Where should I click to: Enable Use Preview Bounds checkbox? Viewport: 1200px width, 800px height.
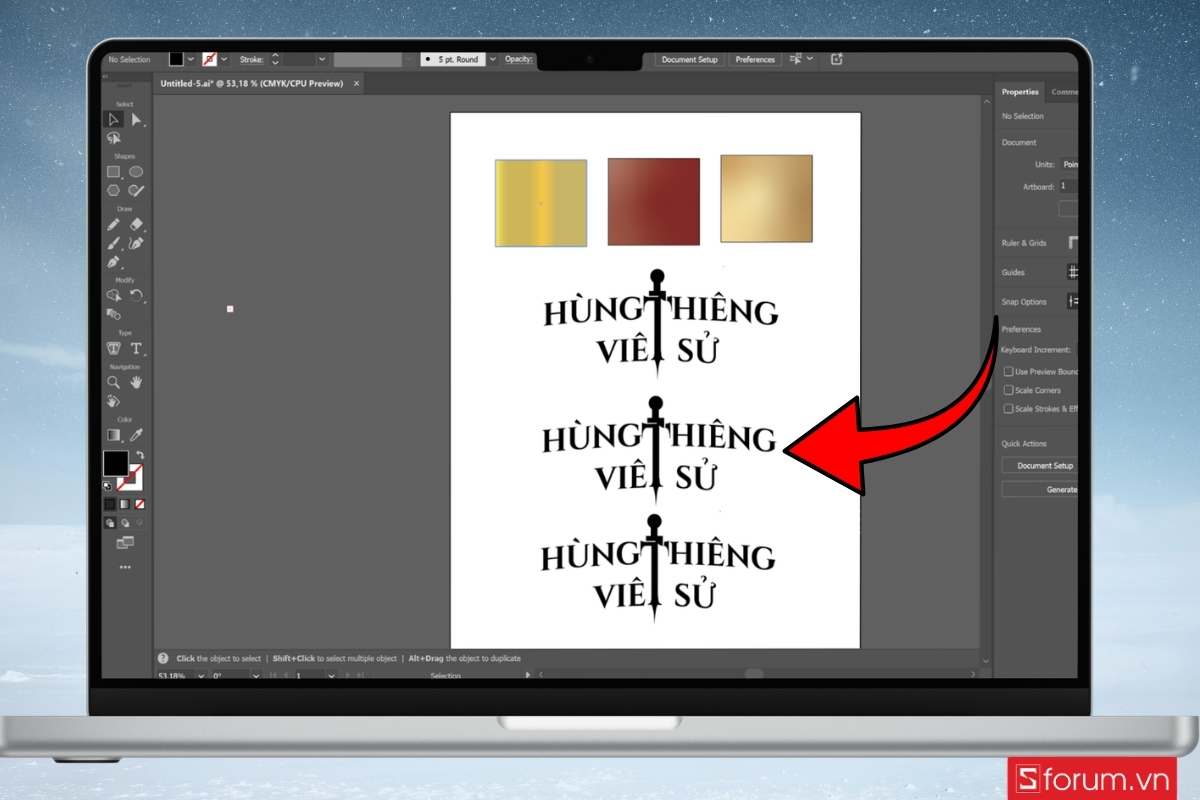pyautogui.click(x=1008, y=372)
